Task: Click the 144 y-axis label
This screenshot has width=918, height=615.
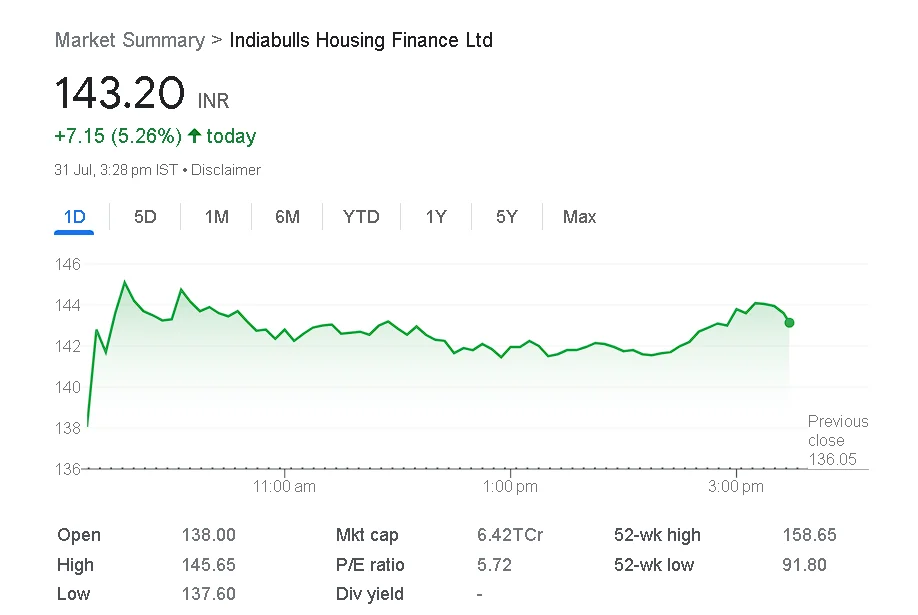Action: click(68, 305)
